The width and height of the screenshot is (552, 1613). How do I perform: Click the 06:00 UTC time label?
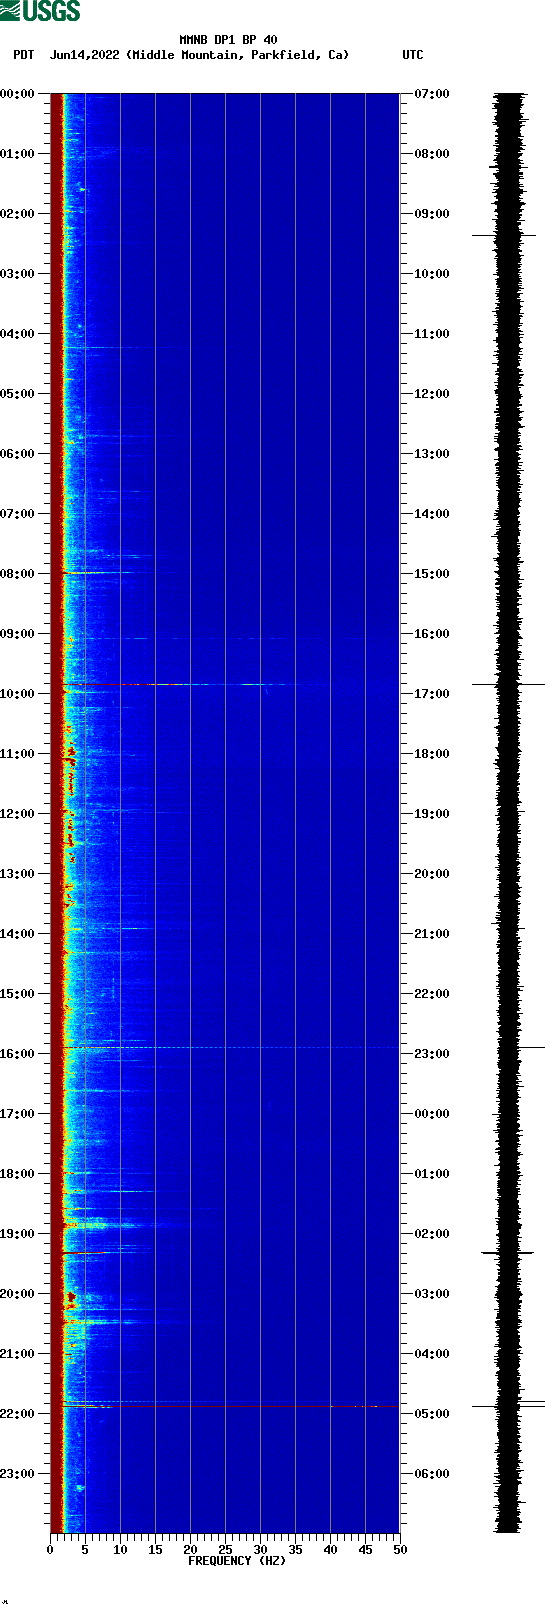pos(432,1474)
